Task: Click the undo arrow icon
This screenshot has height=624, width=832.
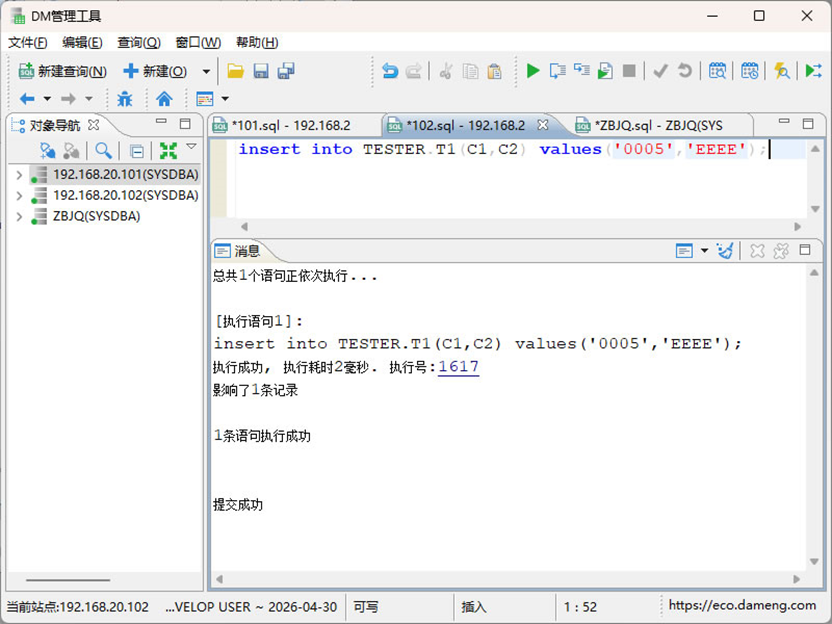Action: click(x=389, y=71)
